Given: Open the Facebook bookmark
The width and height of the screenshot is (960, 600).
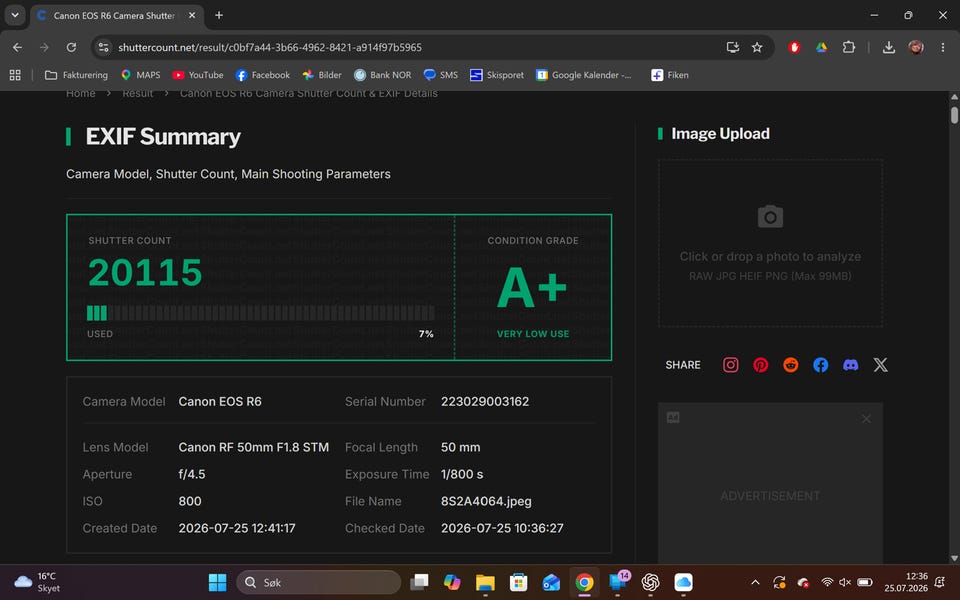Looking at the screenshot, I should coord(263,75).
